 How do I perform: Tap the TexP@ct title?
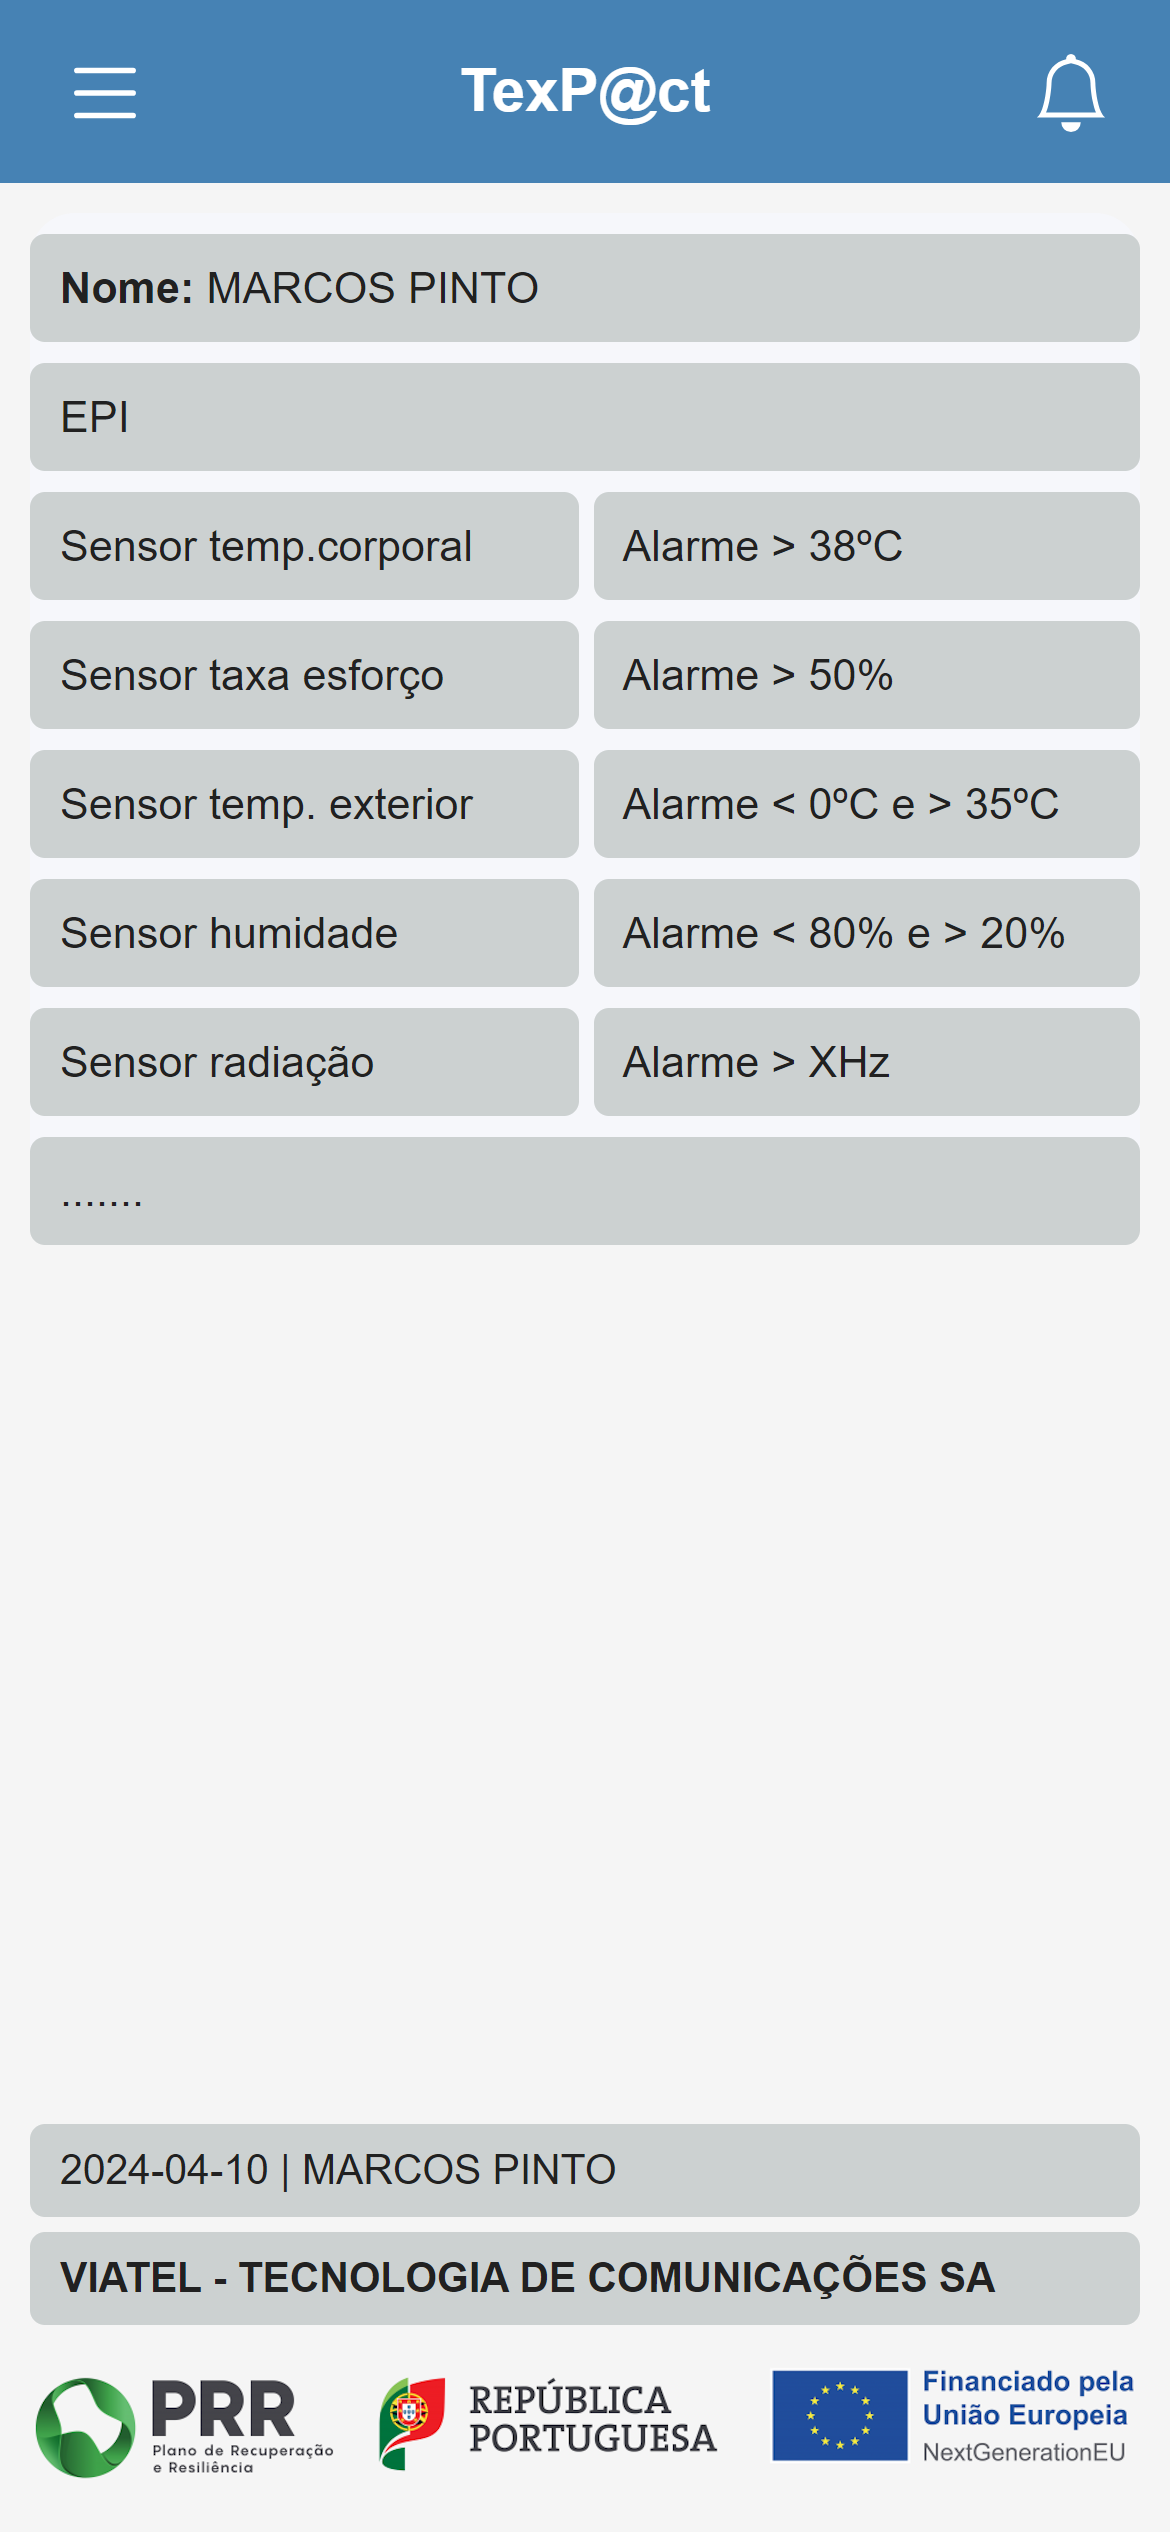coord(585,92)
